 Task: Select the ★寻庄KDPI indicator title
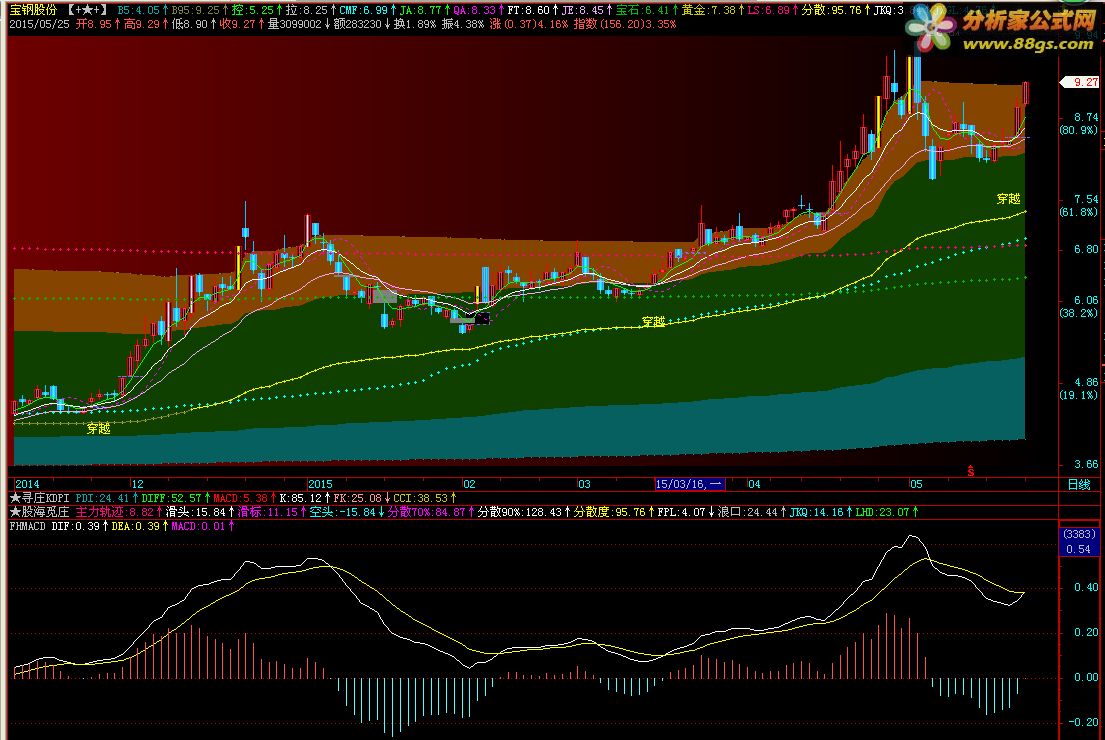click(x=39, y=498)
